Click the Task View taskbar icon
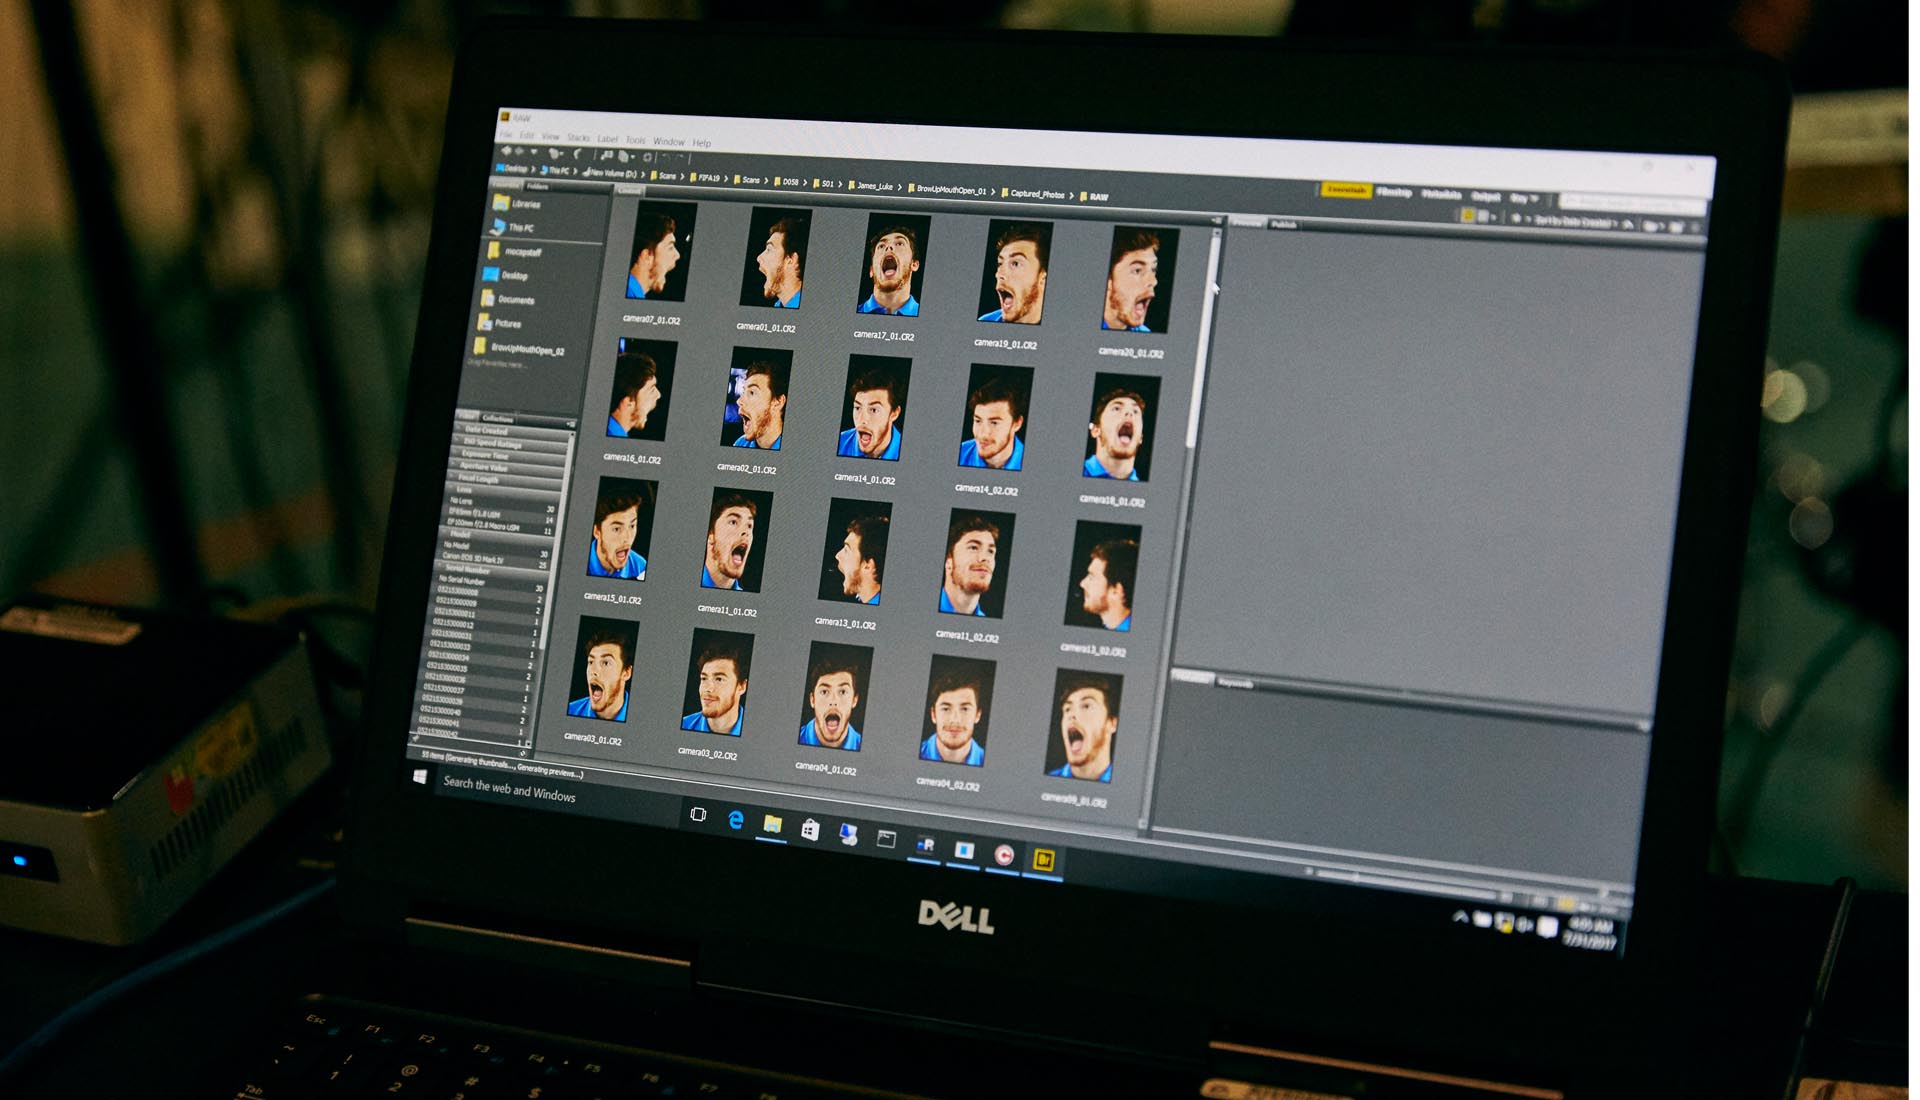 click(x=698, y=815)
